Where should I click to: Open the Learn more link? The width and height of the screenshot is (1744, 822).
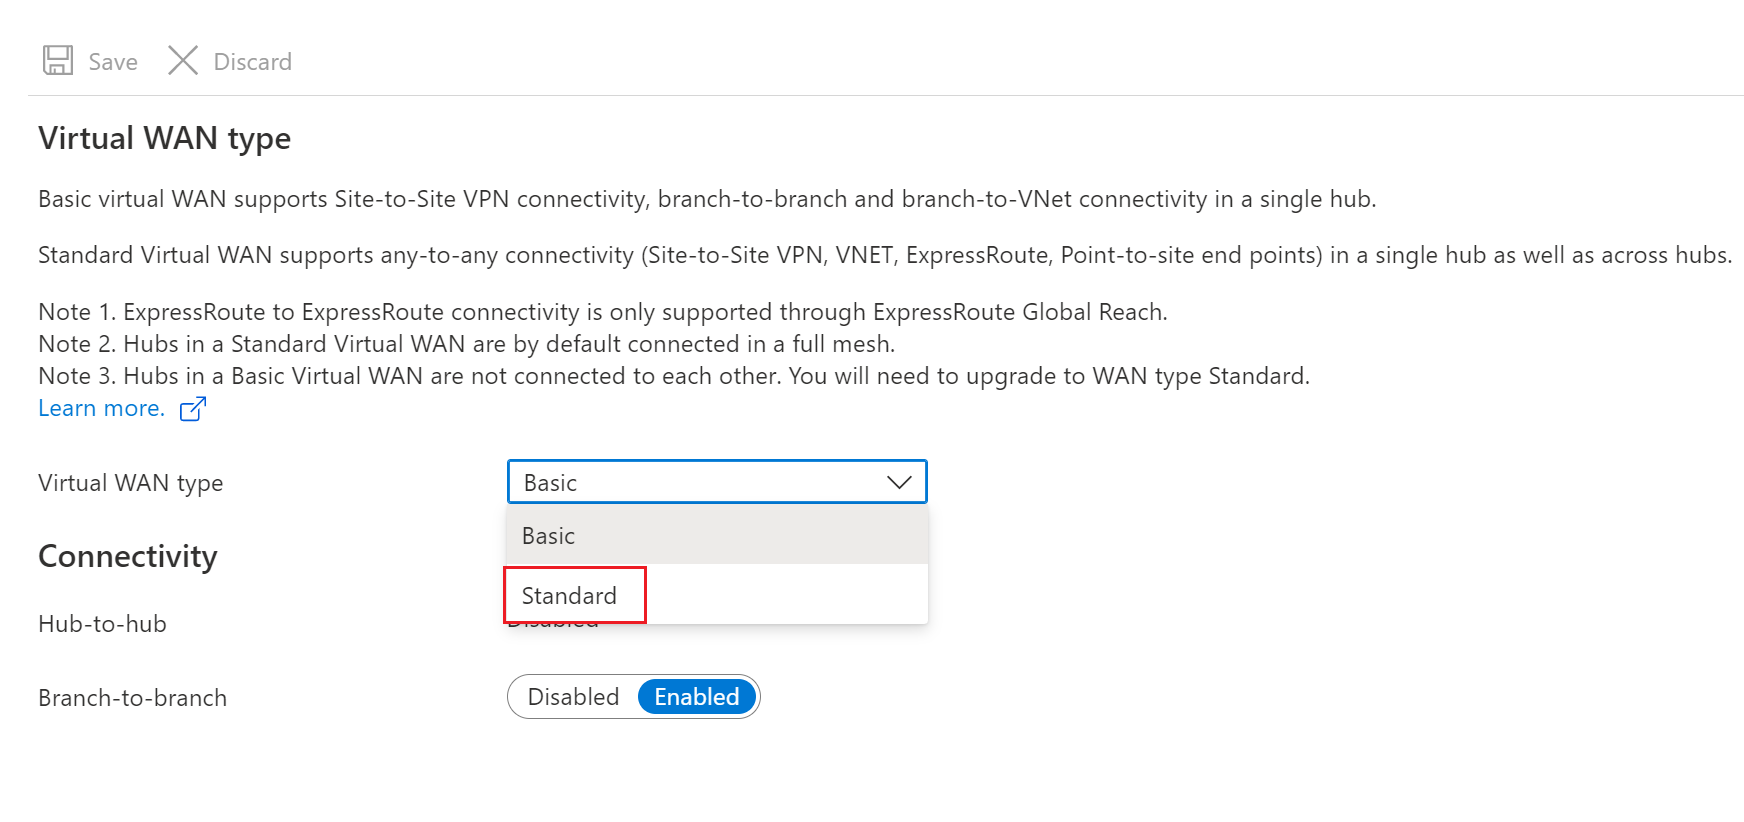(101, 408)
